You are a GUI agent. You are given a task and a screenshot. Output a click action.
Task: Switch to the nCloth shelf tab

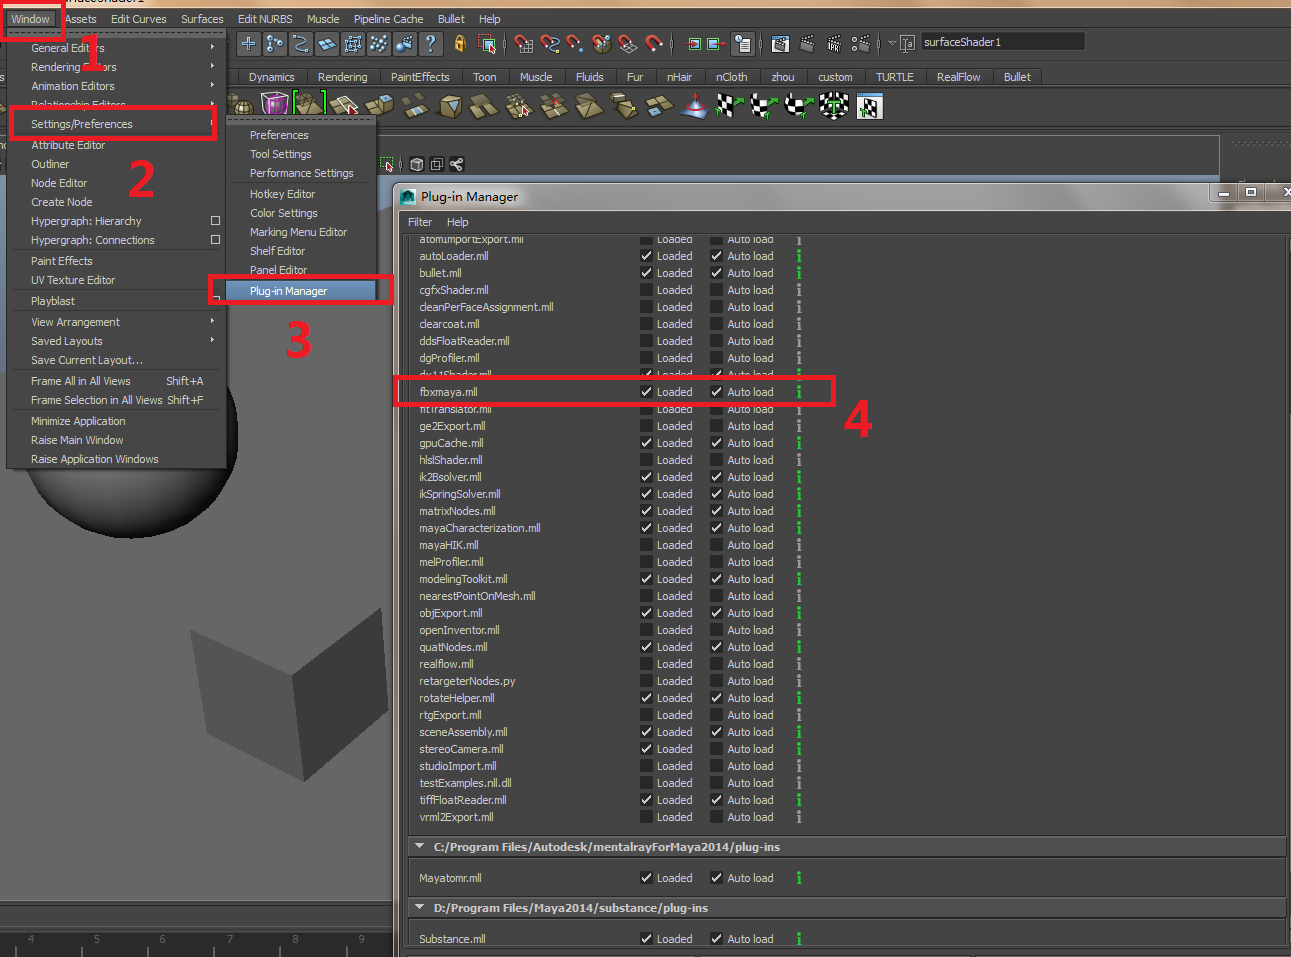(x=731, y=77)
